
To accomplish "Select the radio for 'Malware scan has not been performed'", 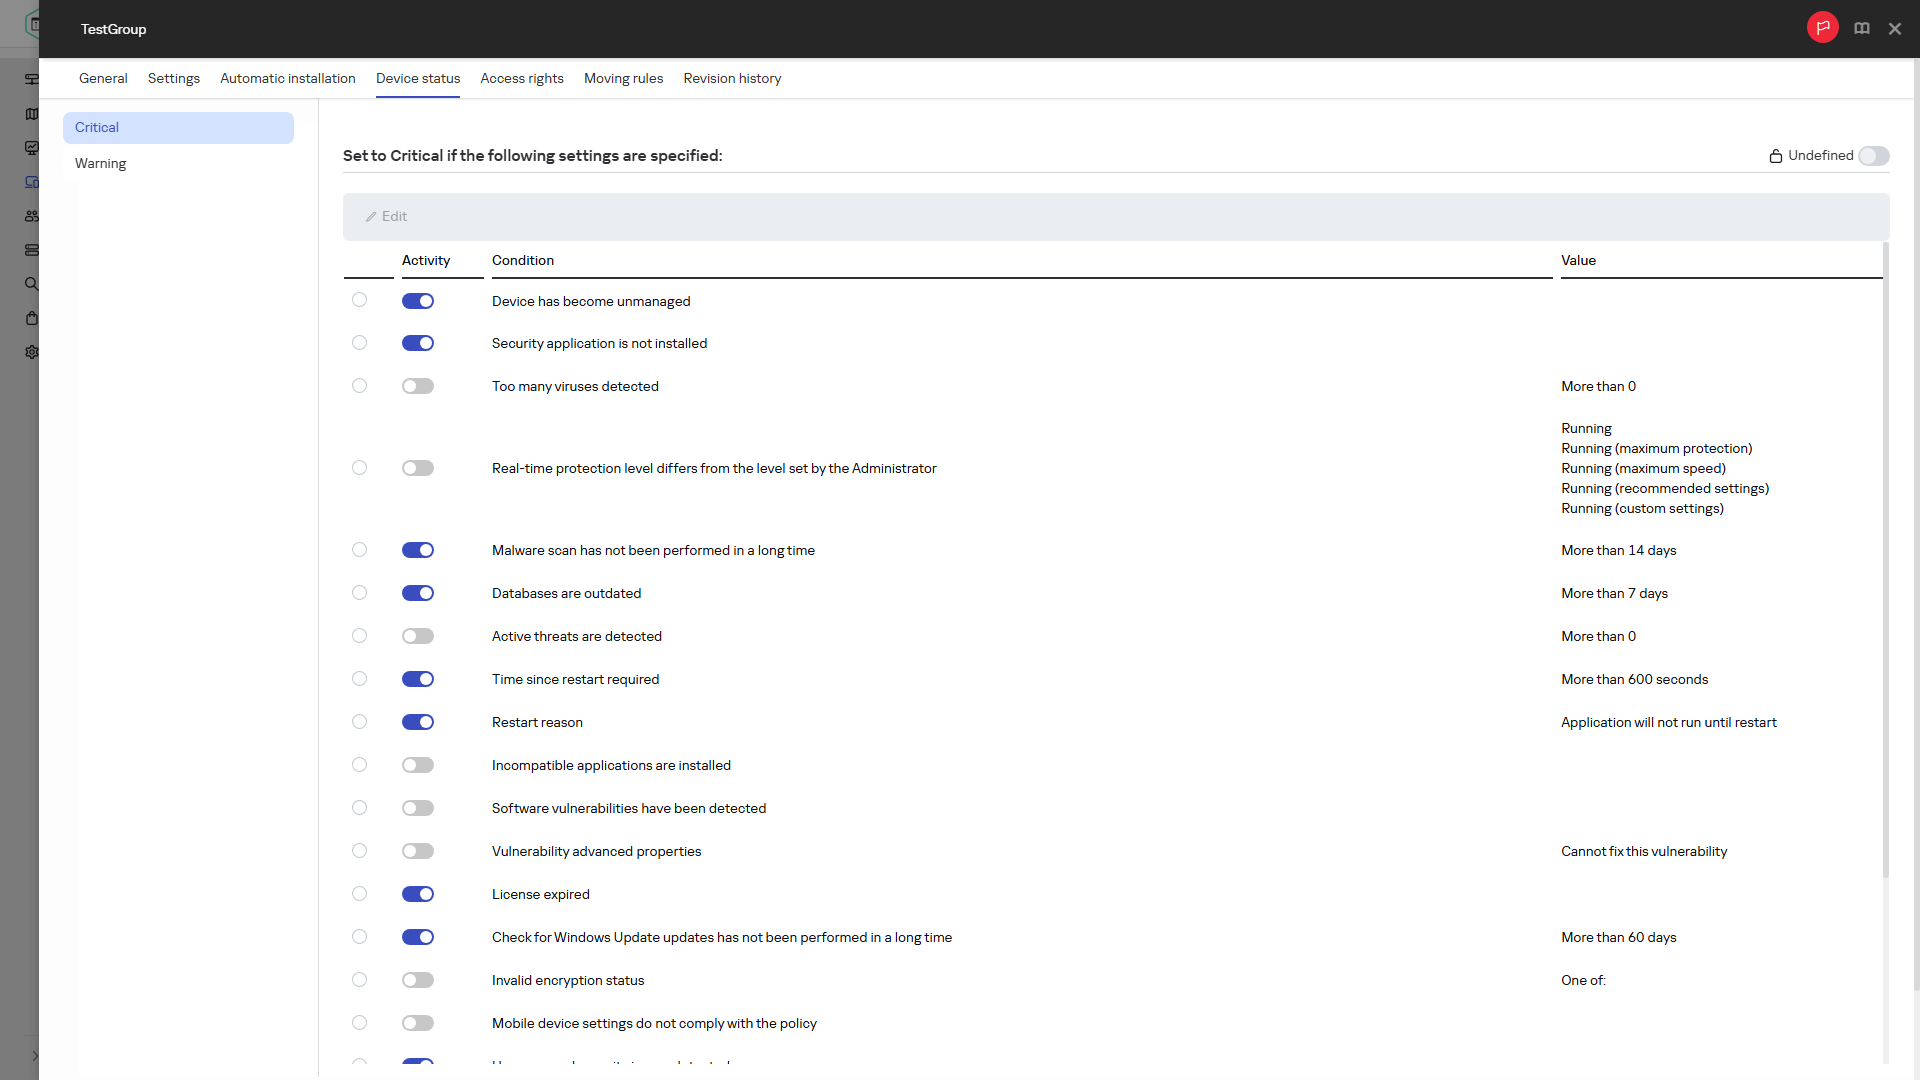I will [x=359, y=550].
